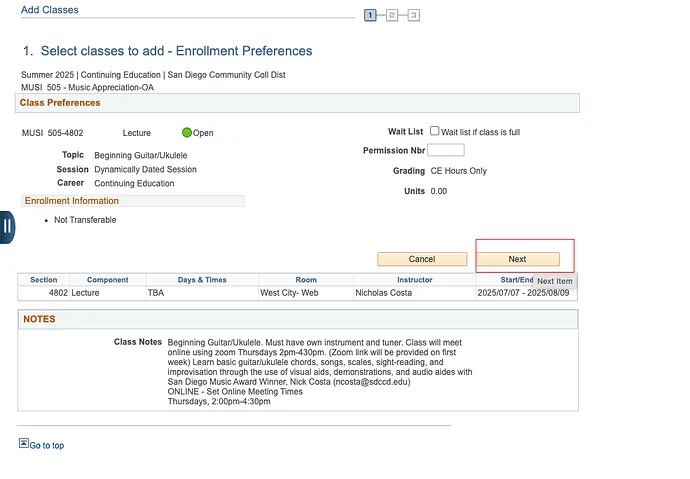Viewport: 690px width, 479px height.
Task: Follow the Go to top link
Action: tap(46, 446)
